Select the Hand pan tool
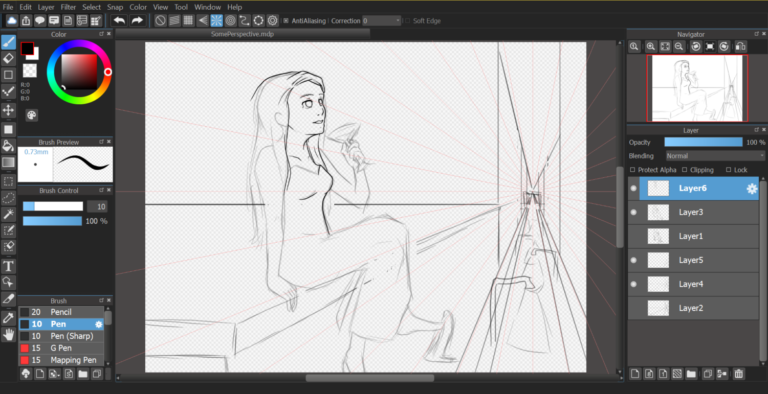768x394 pixels. (x=8, y=335)
